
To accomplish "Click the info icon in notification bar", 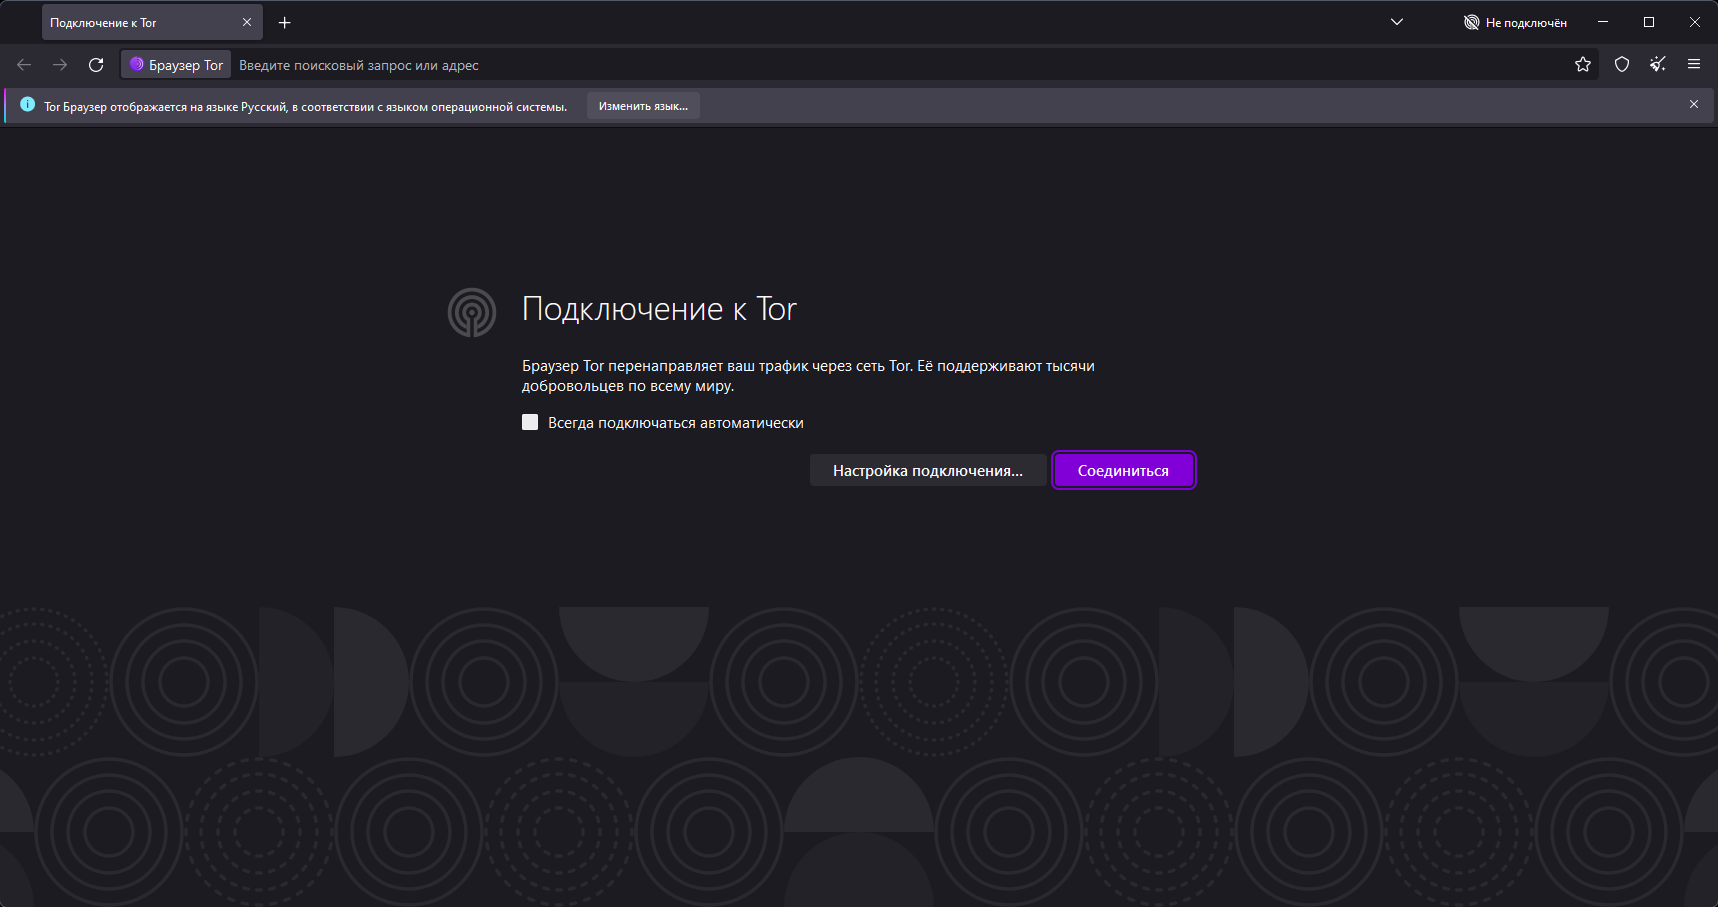I will point(27,105).
